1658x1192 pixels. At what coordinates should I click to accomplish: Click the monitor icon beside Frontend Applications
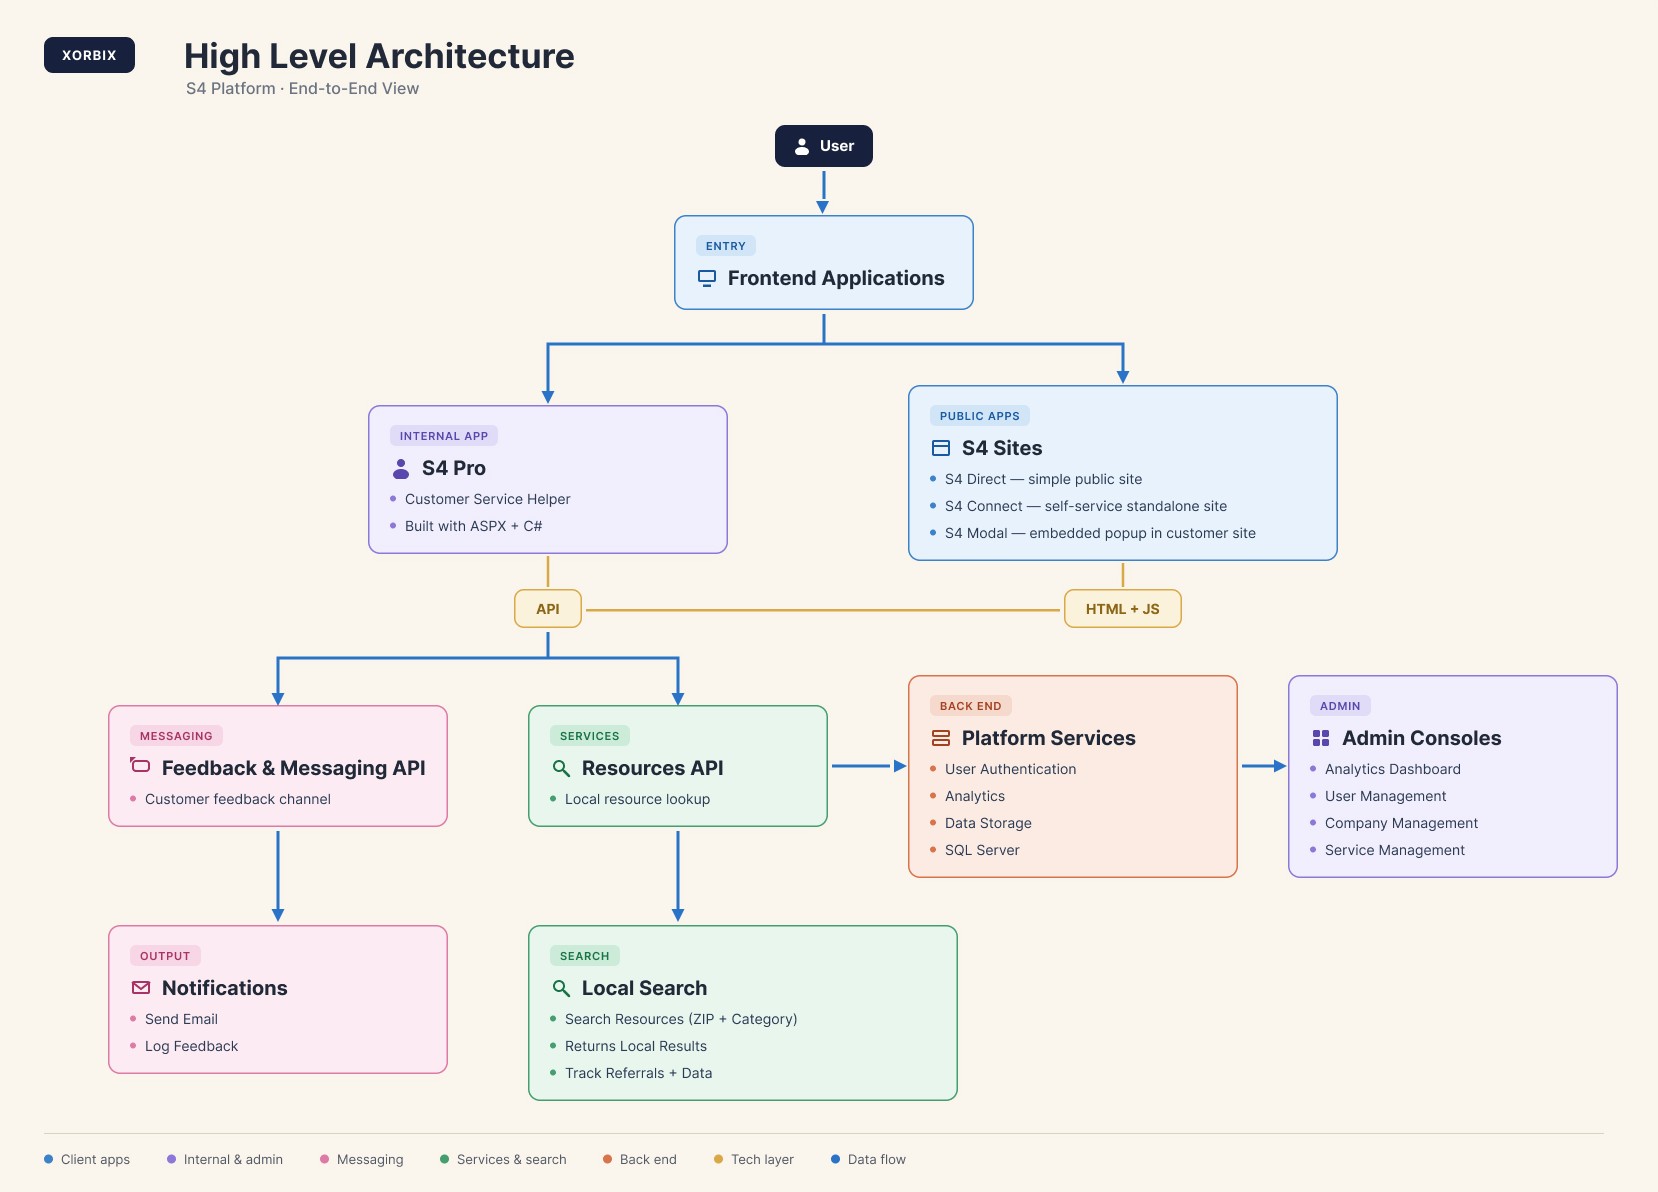click(707, 278)
